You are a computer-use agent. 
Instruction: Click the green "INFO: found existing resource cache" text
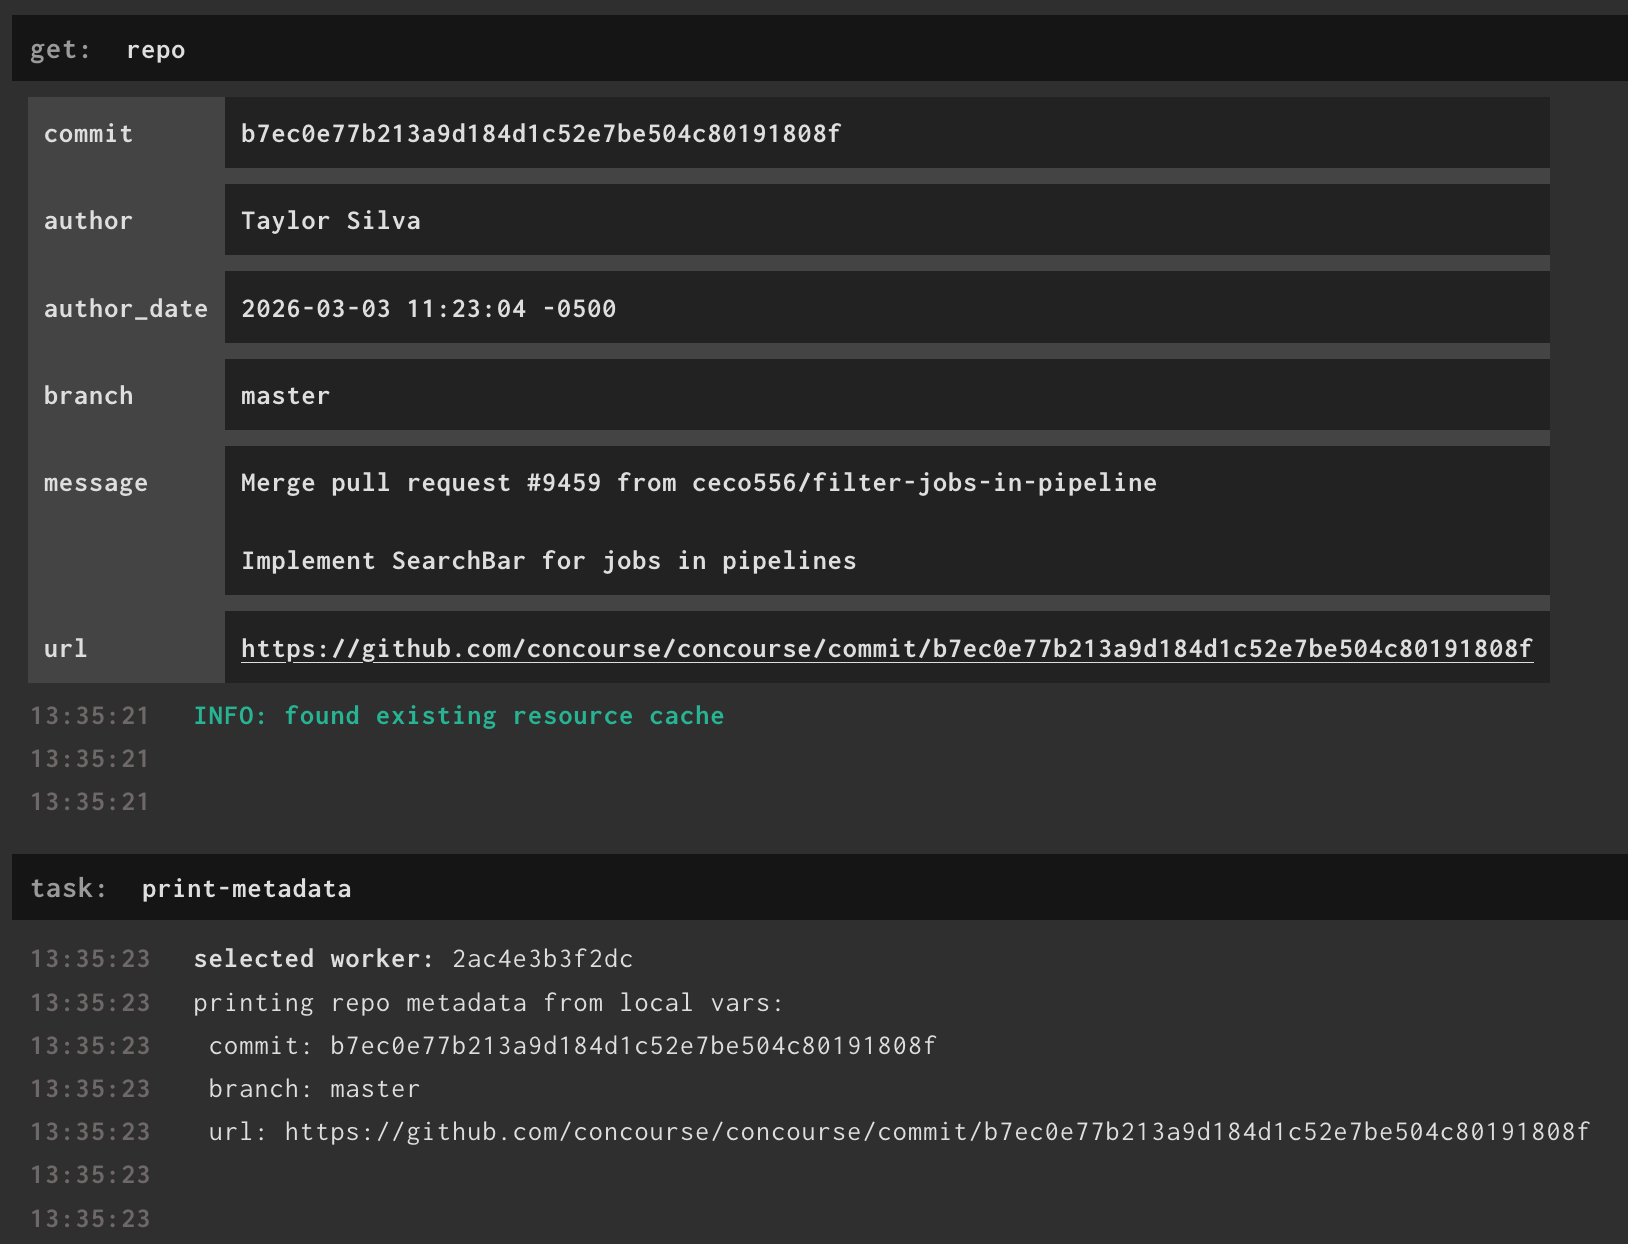tap(458, 716)
